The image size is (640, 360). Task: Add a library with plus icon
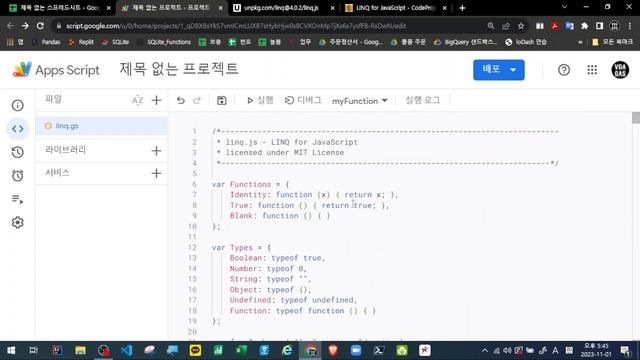tap(156, 151)
